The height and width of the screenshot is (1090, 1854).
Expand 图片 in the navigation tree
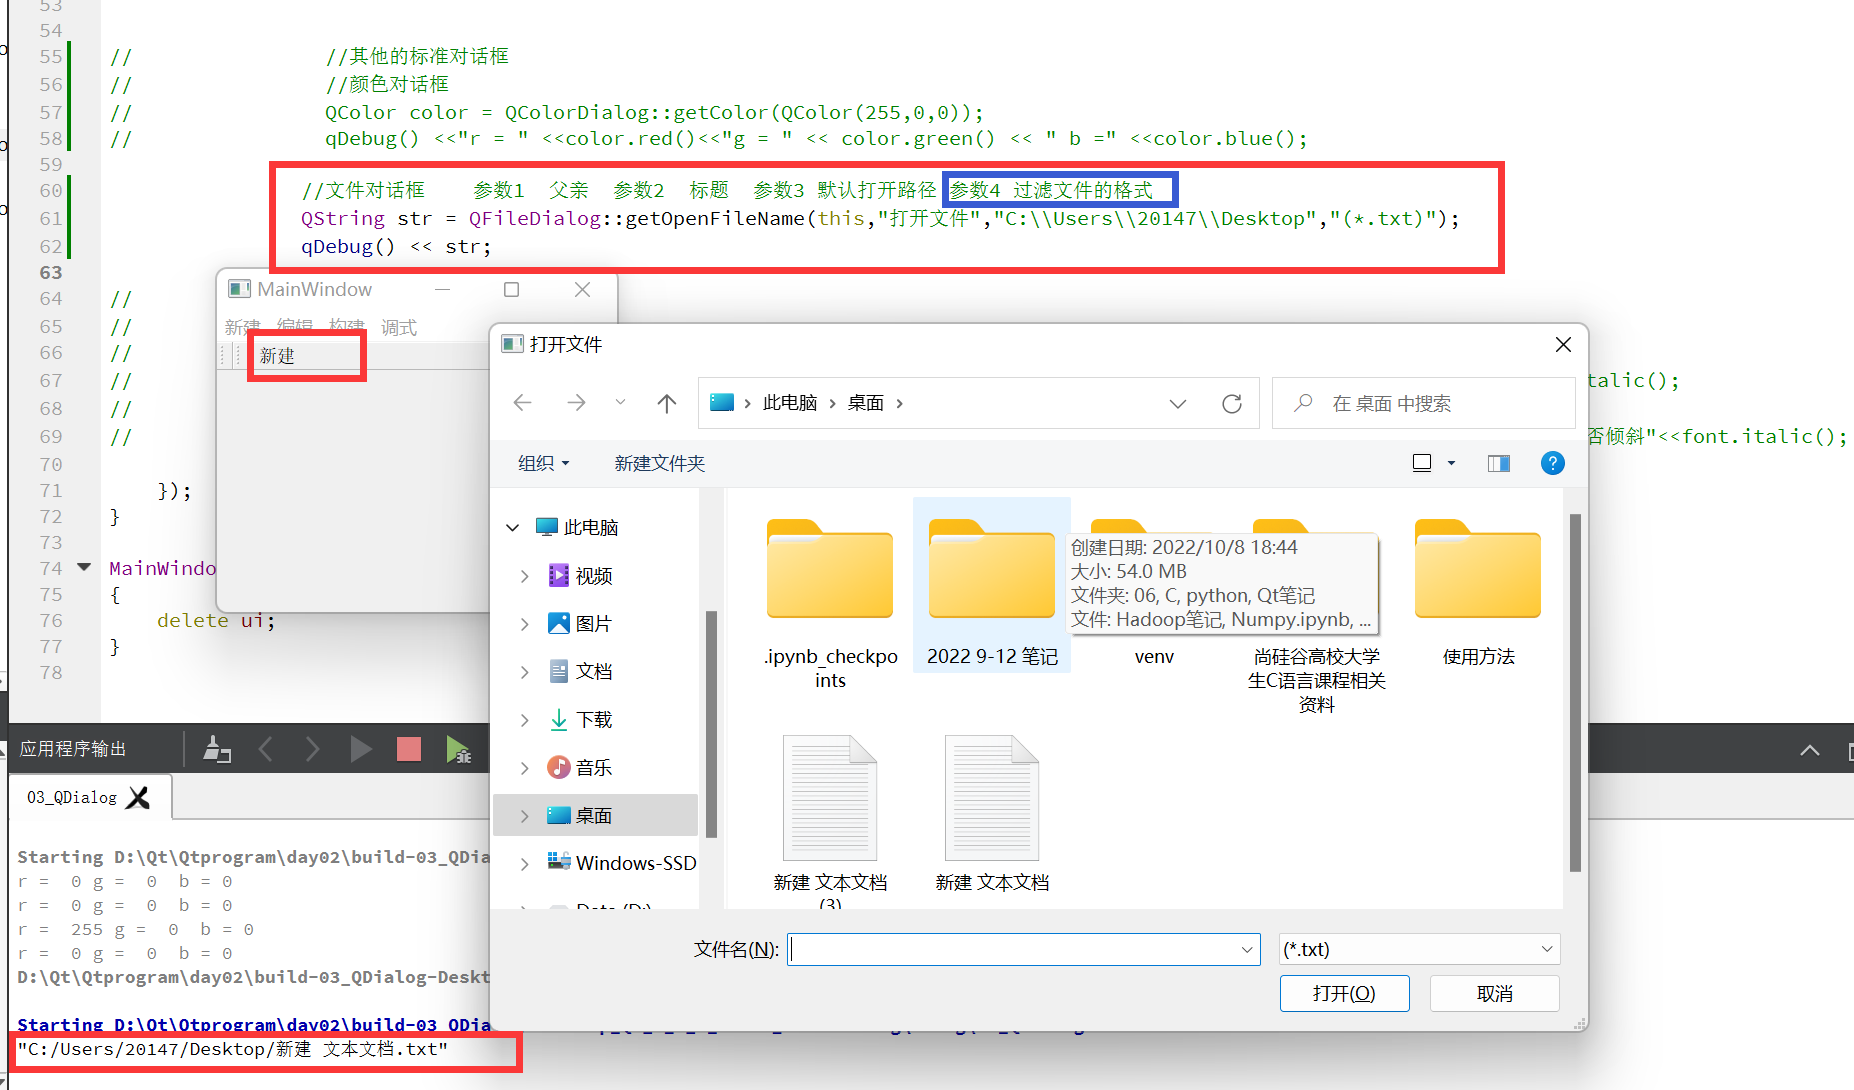click(x=525, y=624)
